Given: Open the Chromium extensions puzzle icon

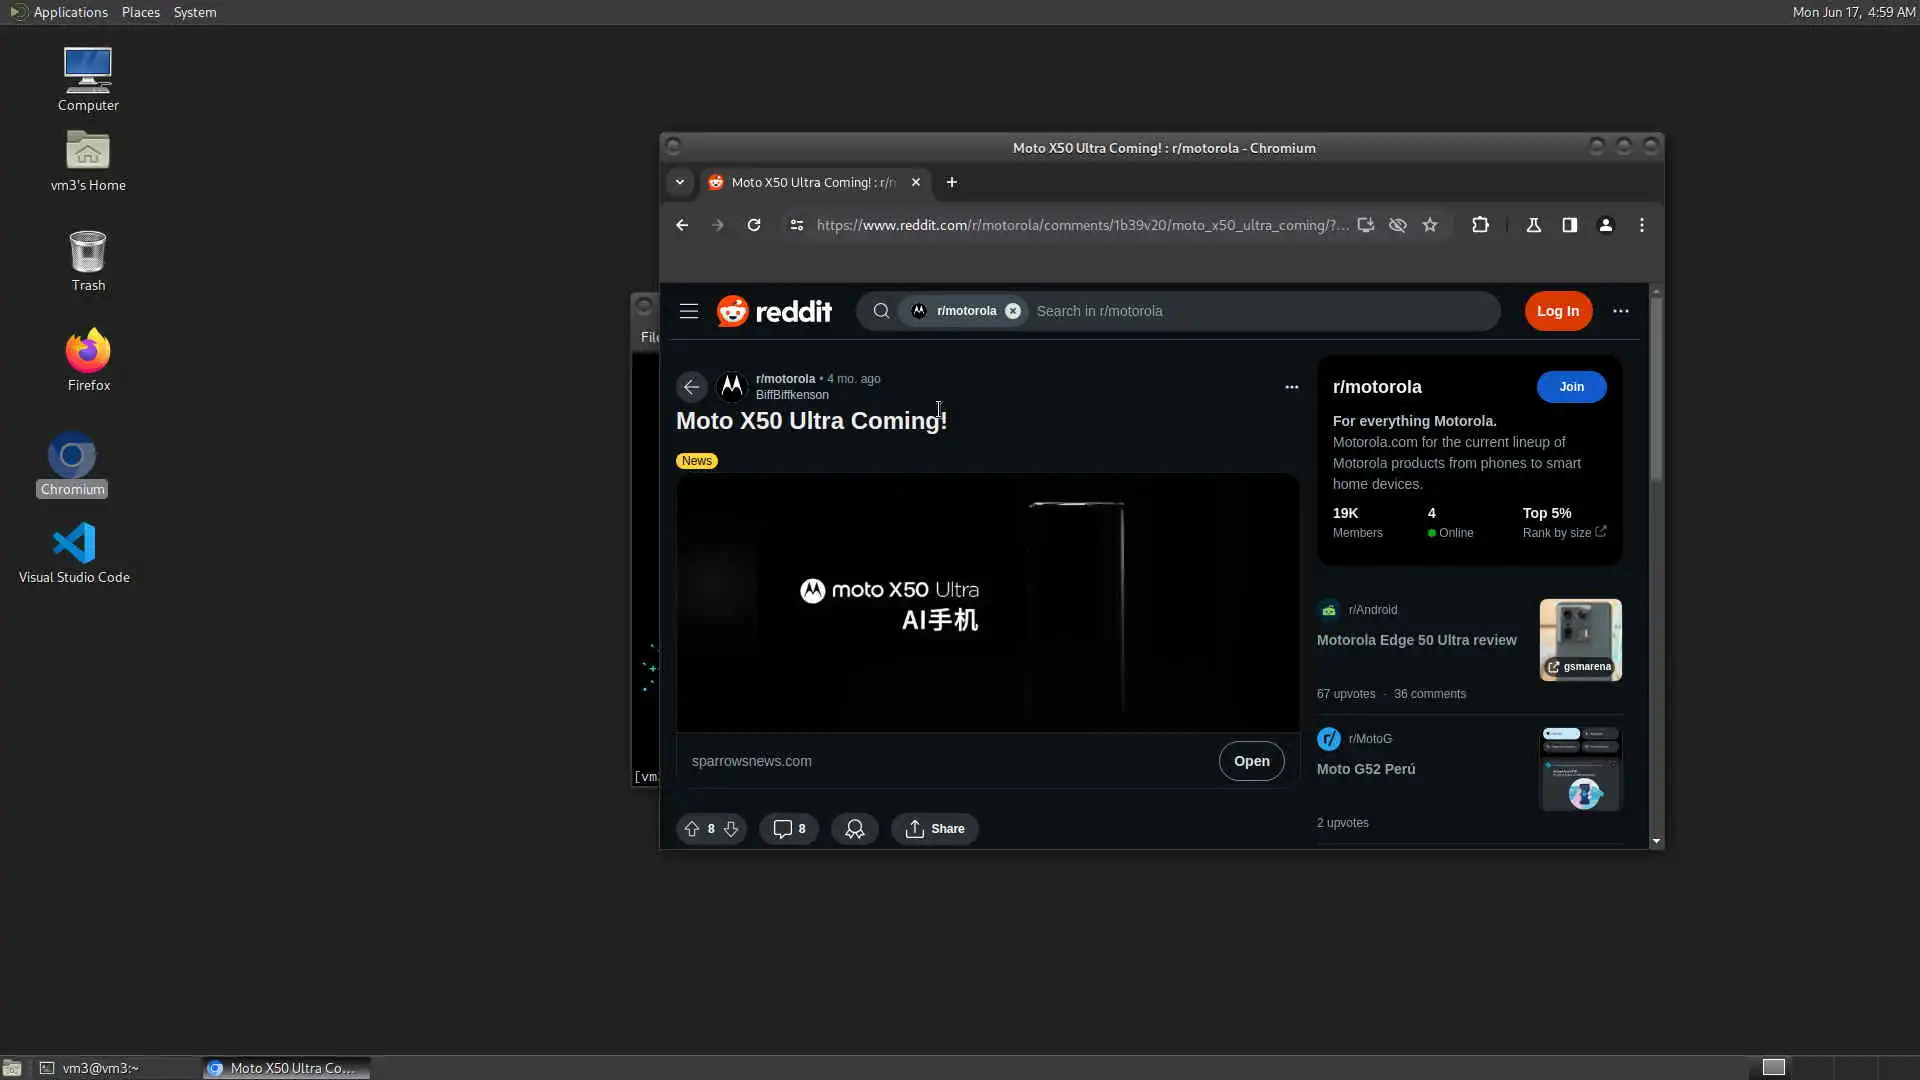Looking at the screenshot, I should [x=1480, y=225].
